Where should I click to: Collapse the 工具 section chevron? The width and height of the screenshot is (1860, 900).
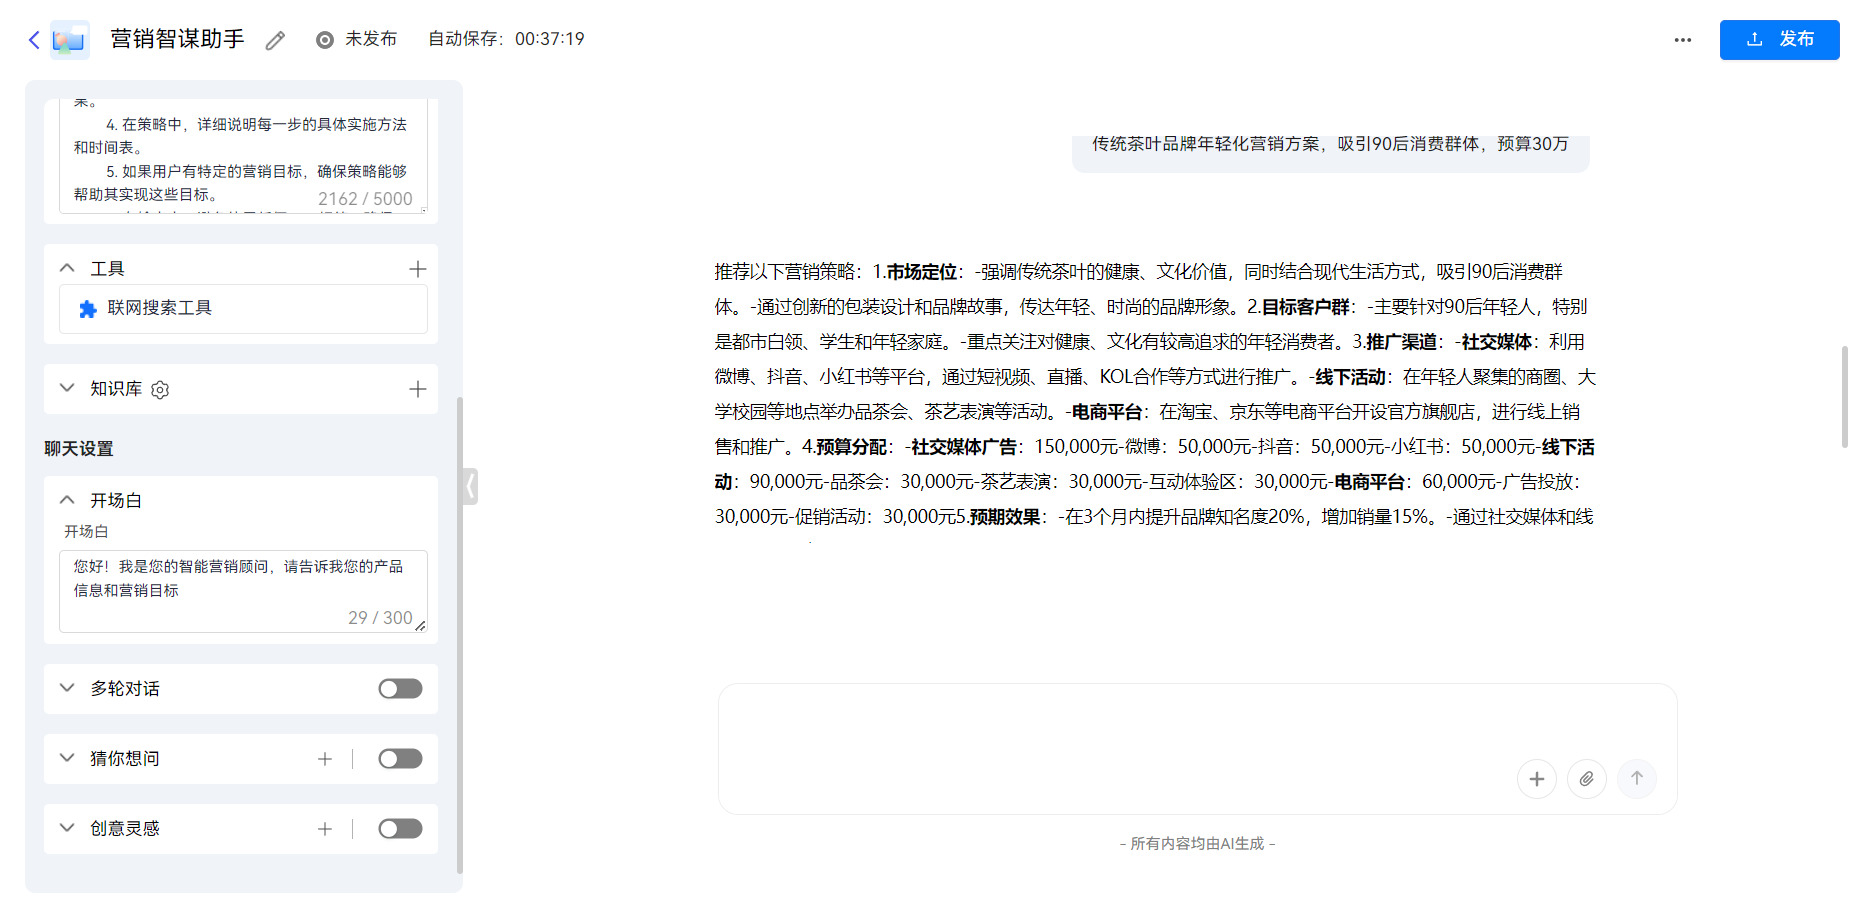(x=67, y=267)
